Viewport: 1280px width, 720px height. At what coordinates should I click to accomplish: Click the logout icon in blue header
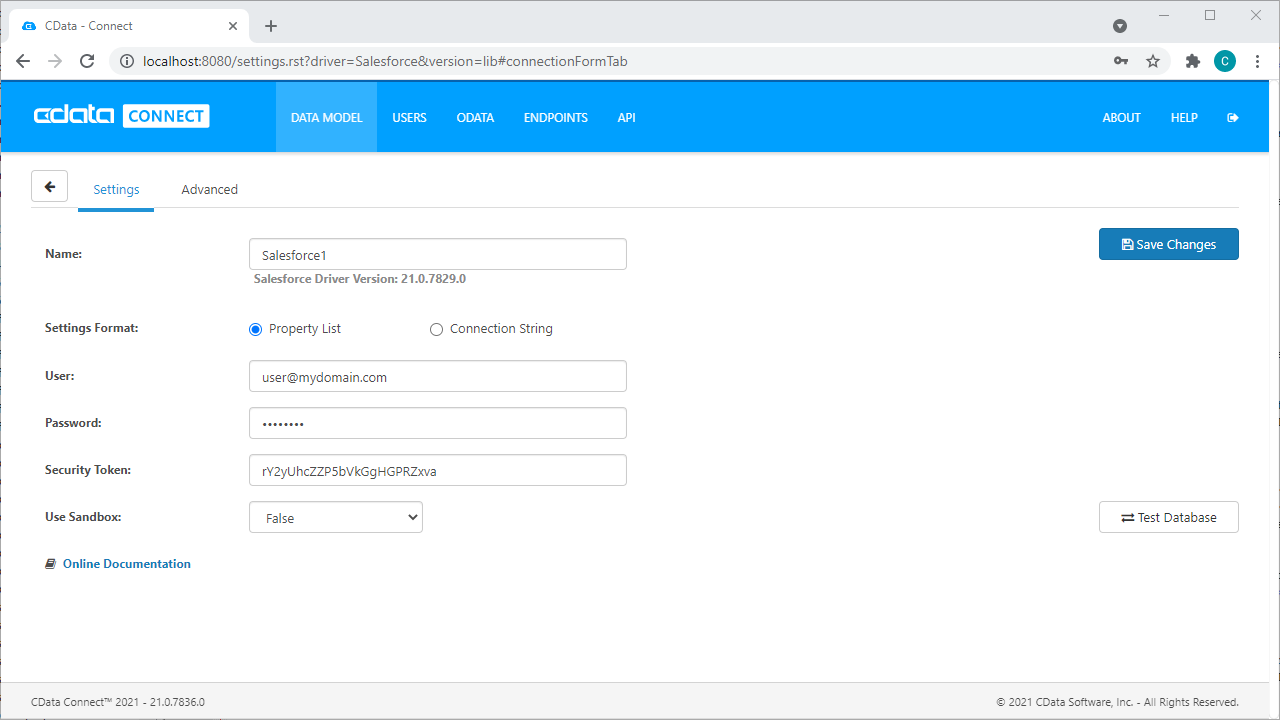(x=1232, y=118)
